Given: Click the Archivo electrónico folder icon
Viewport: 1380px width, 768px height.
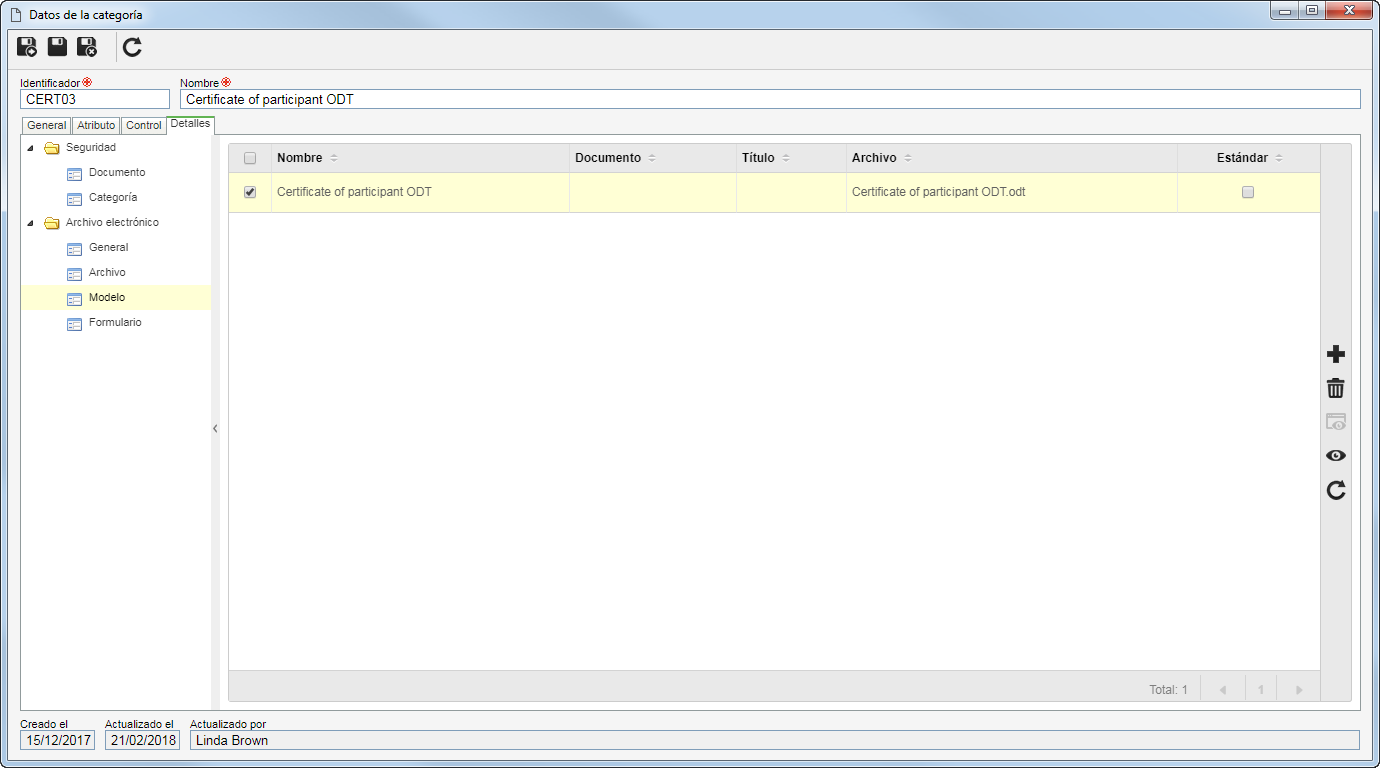Looking at the screenshot, I should [52, 223].
